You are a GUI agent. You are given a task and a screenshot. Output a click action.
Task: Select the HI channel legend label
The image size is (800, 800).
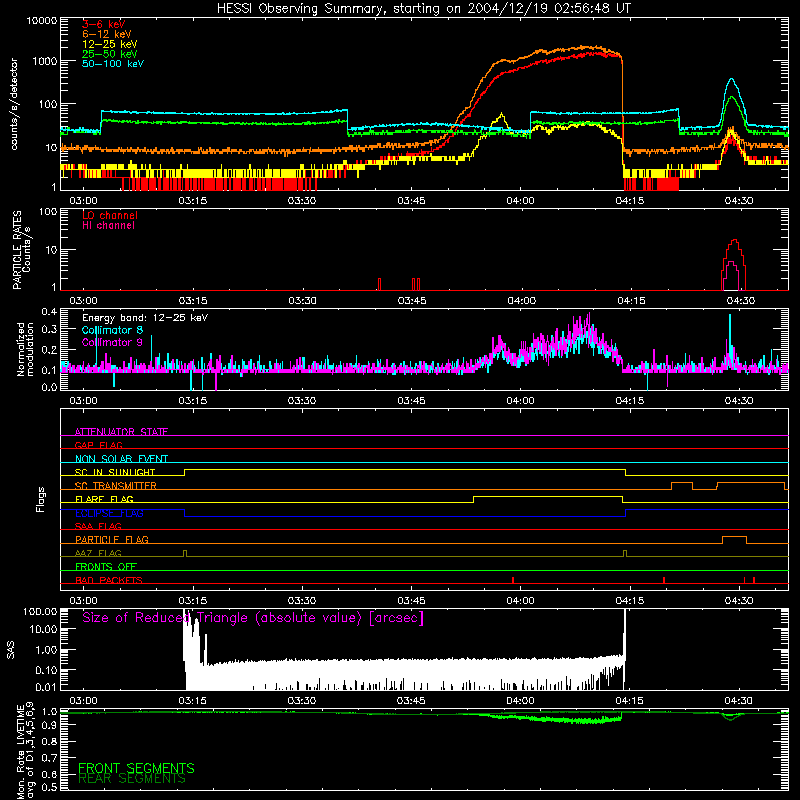[x=108, y=226]
